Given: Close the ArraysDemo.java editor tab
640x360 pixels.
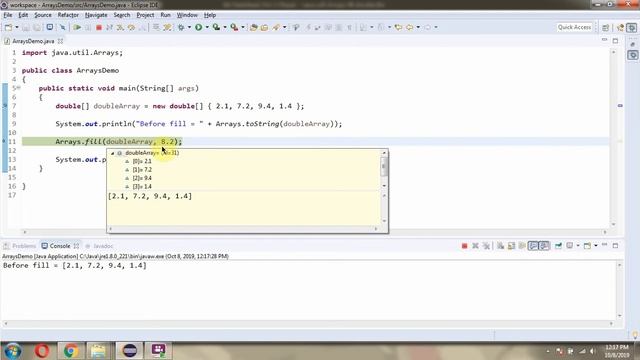Looking at the screenshot, I should (x=60, y=41).
